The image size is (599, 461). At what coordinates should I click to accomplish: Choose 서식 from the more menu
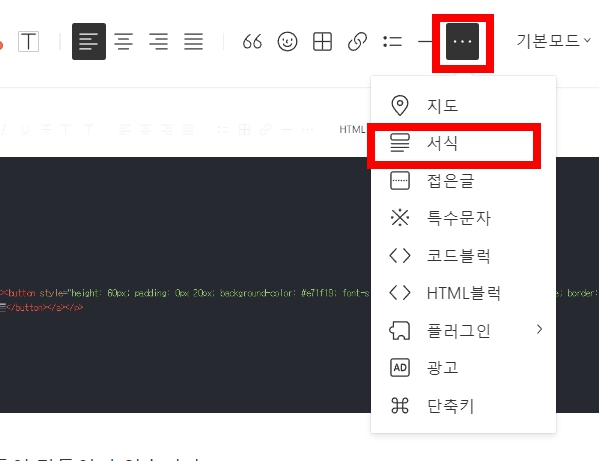[x=463, y=143]
